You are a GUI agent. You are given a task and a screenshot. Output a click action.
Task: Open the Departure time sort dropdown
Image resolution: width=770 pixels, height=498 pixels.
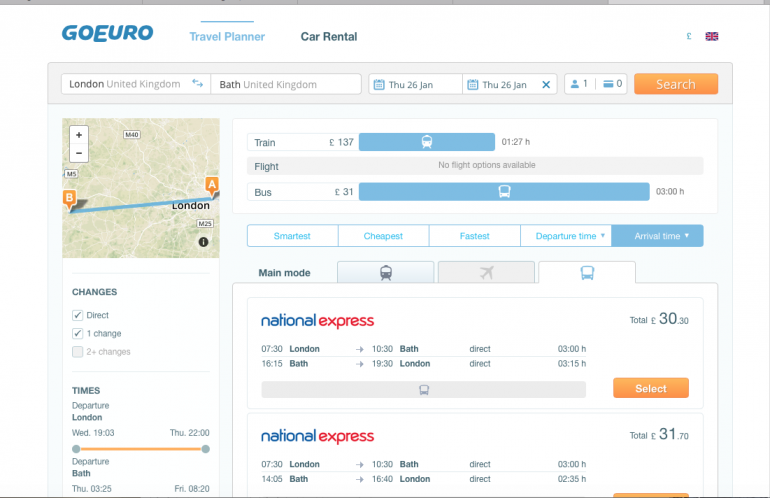(x=565, y=236)
